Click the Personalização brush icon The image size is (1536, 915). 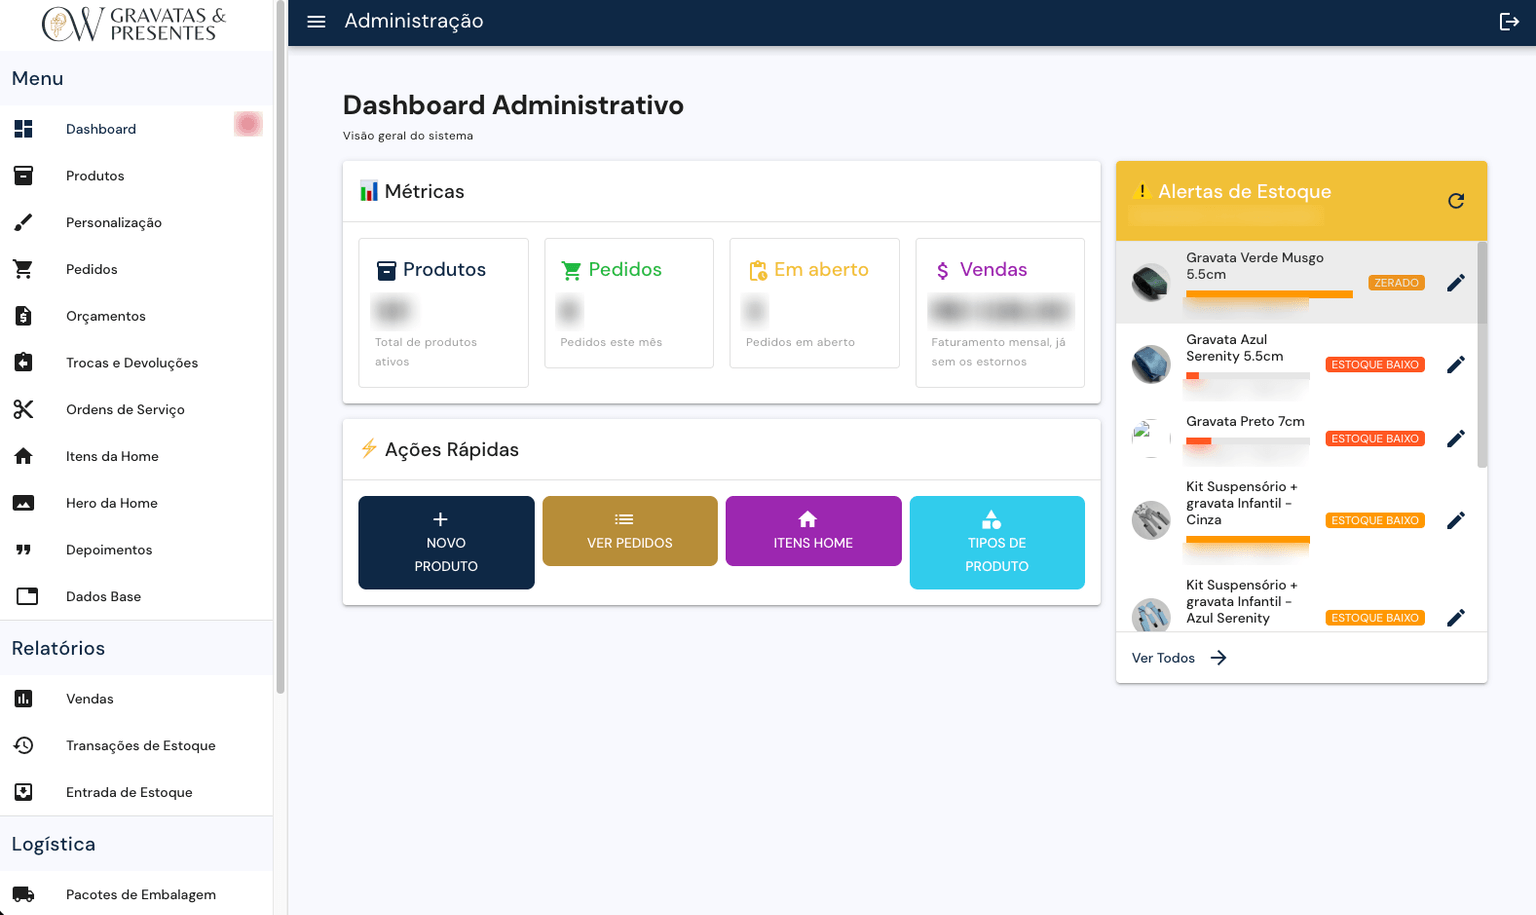(23, 222)
